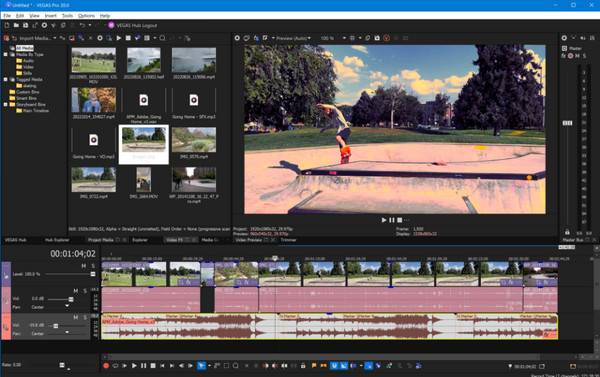Undo the last action with toolbar arrow
Viewport: 600px width, 377px height.
82,26
